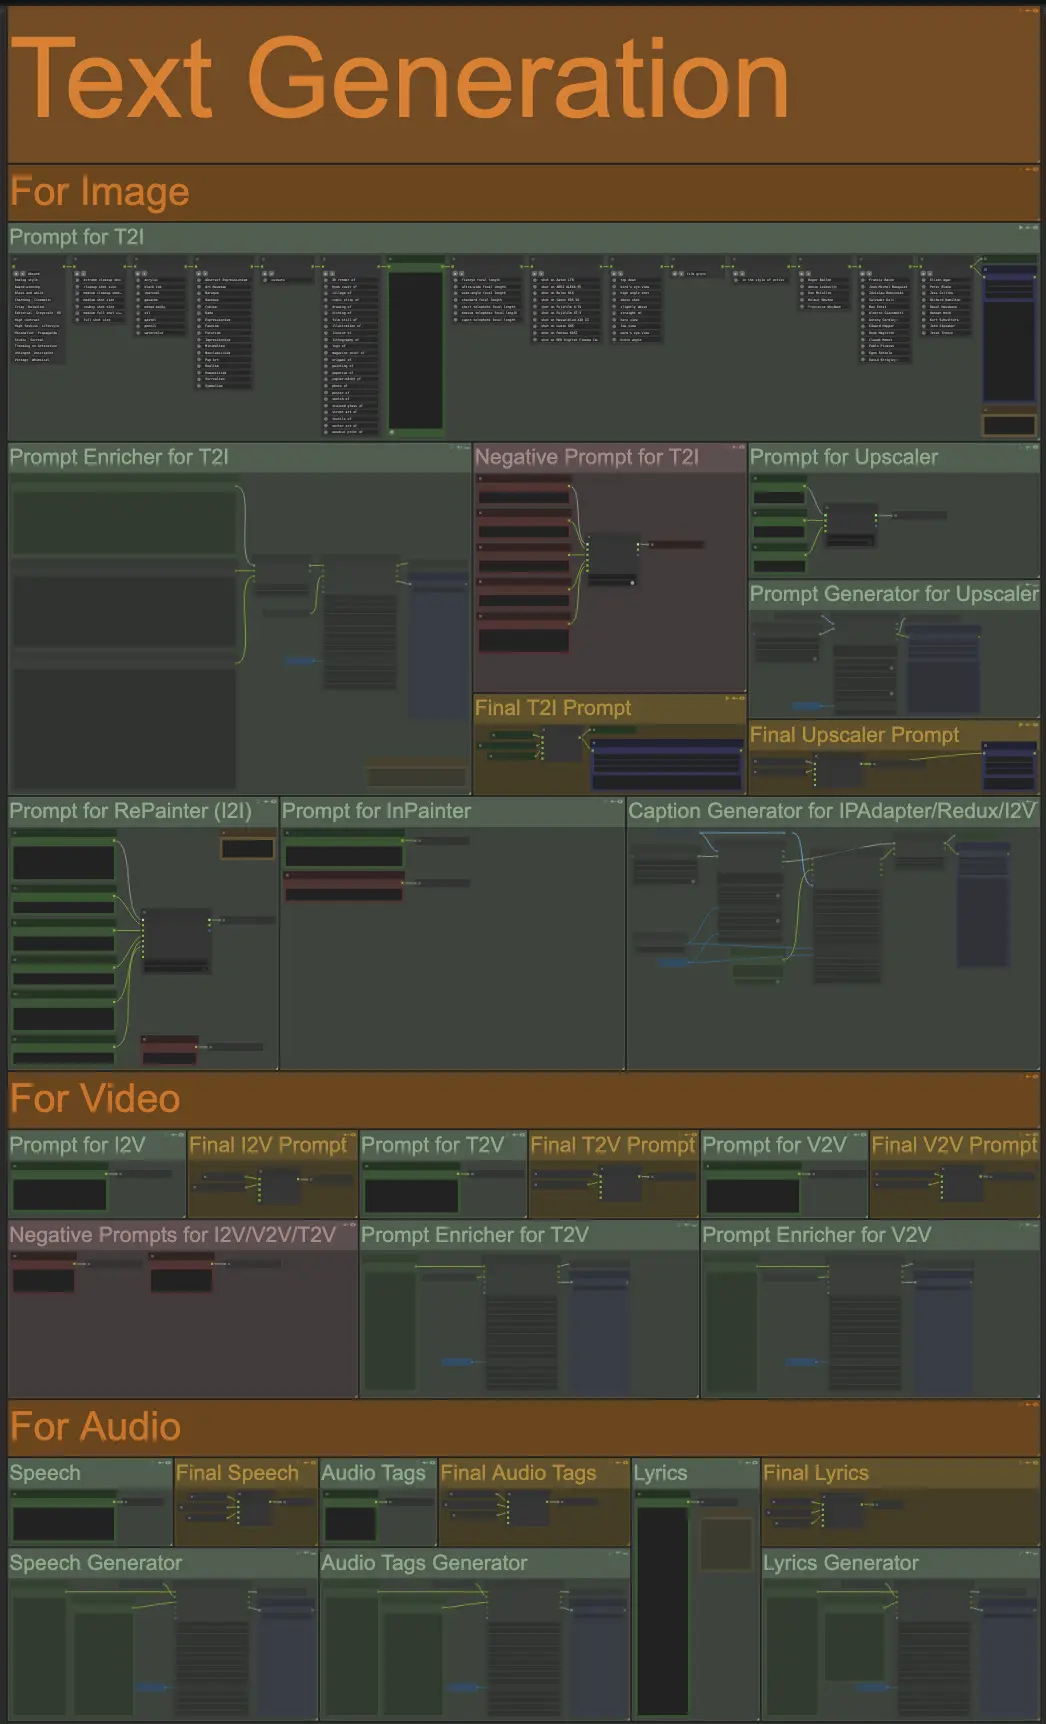Click the Prompt for T2I group header icons
Image resolution: width=1046 pixels, height=1724 pixels.
[1027, 228]
